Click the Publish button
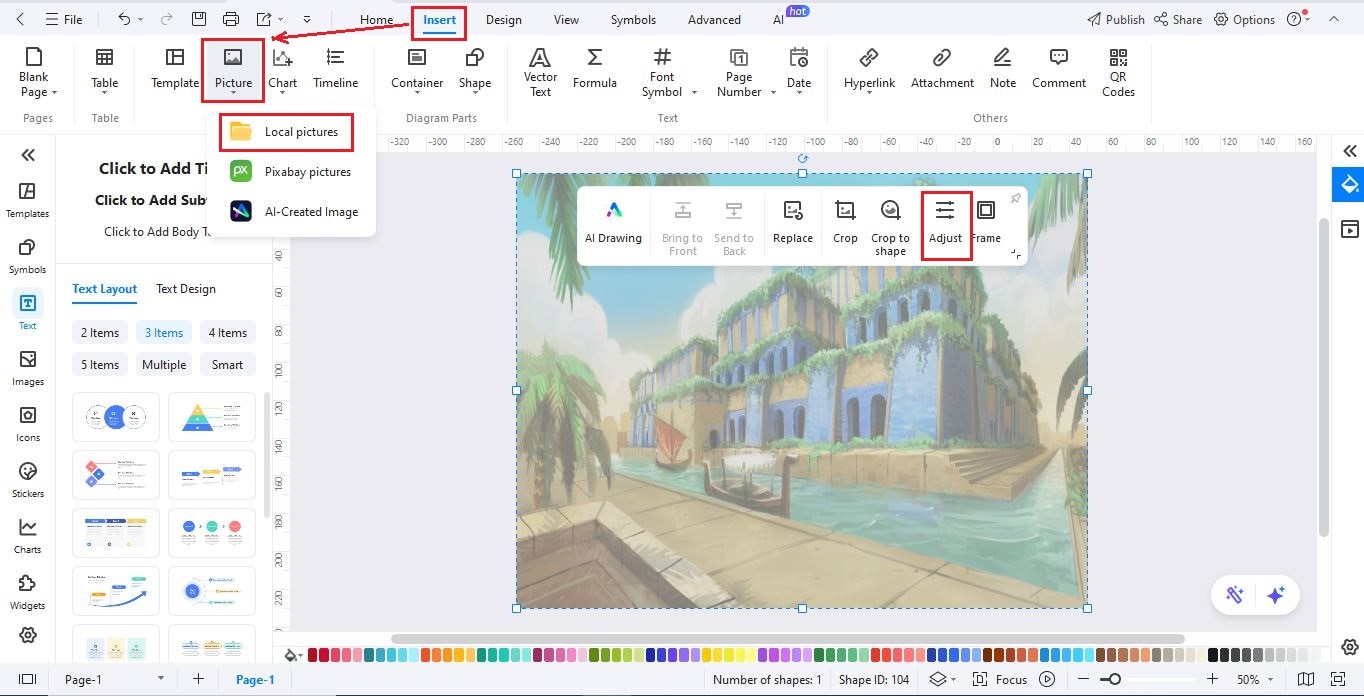 pos(1116,19)
